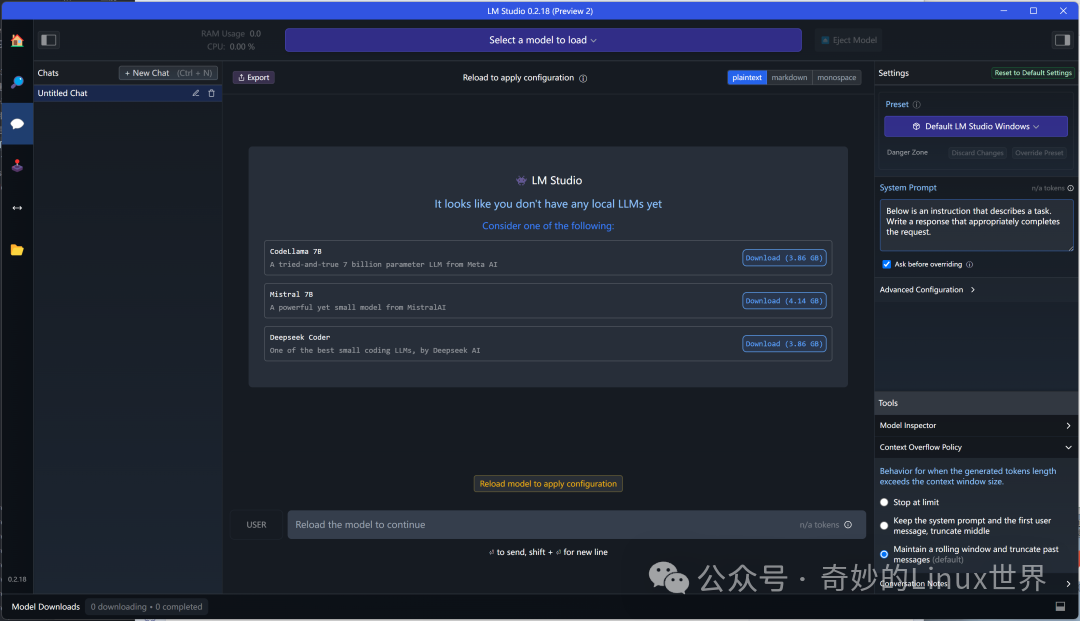Click the info icon next to Ask before overriding
The width and height of the screenshot is (1080, 621).
pyautogui.click(x=970, y=264)
